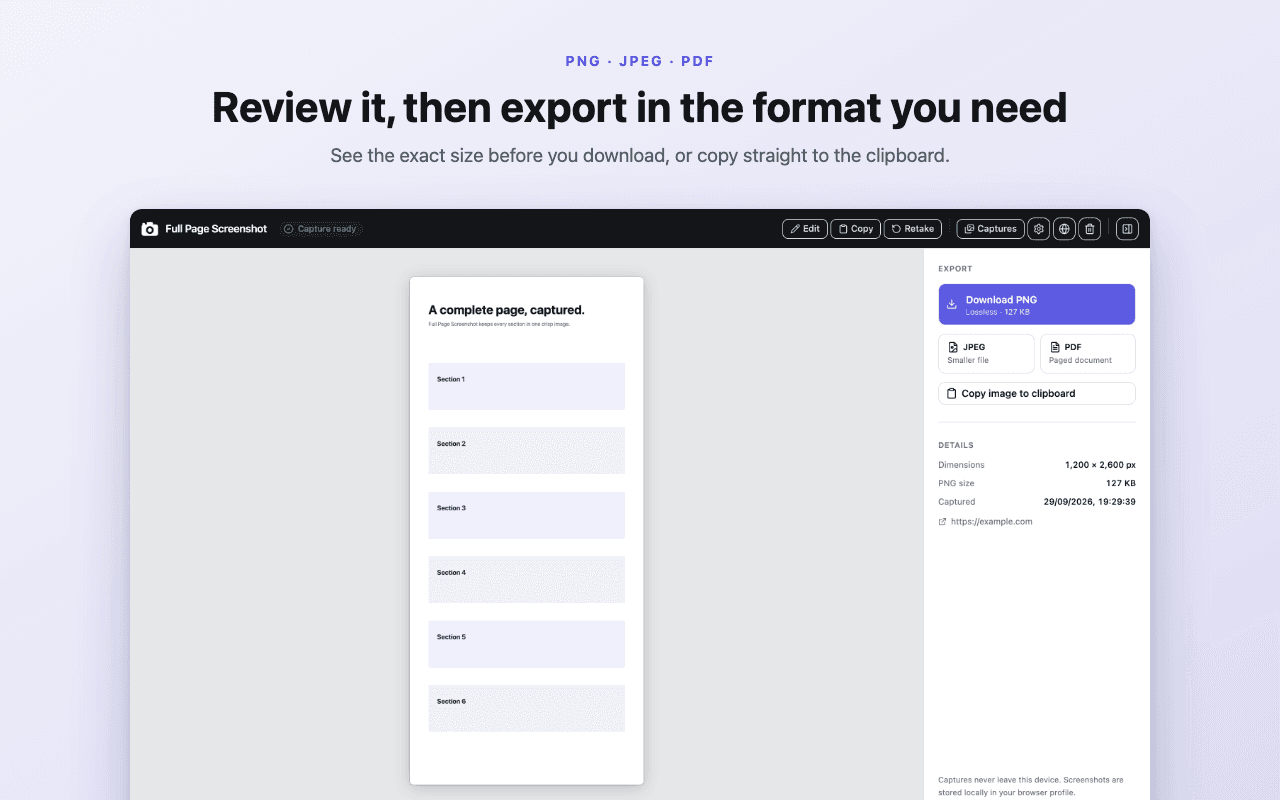Click the 'Captures never leave this device' note

1031,786
